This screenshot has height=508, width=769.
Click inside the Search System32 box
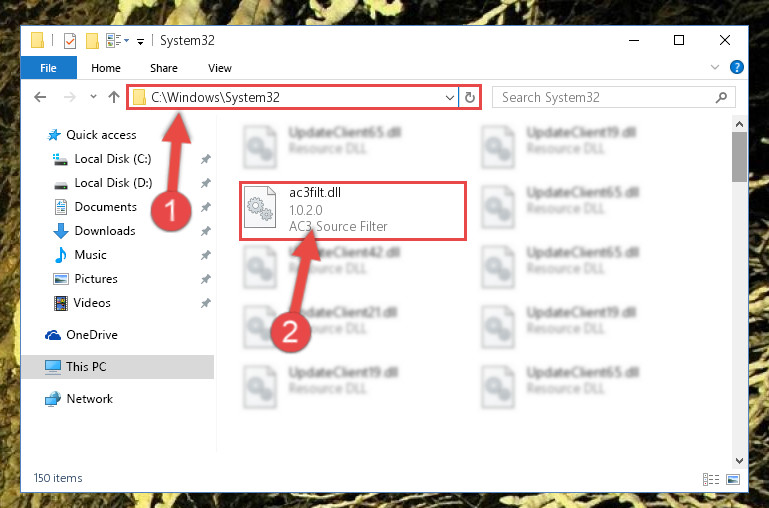[606, 98]
